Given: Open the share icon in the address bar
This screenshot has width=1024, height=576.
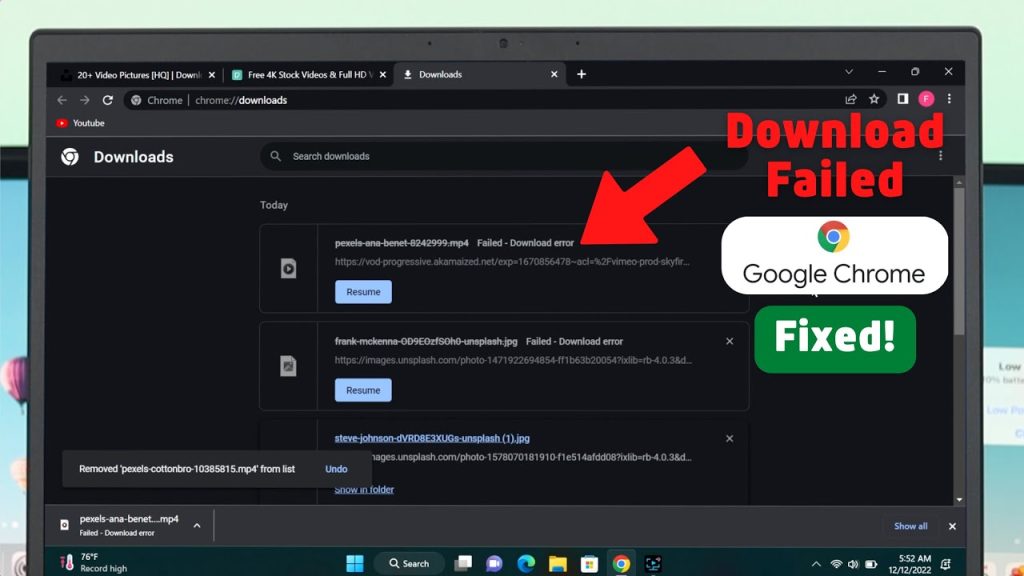Looking at the screenshot, I should [851, 99].
